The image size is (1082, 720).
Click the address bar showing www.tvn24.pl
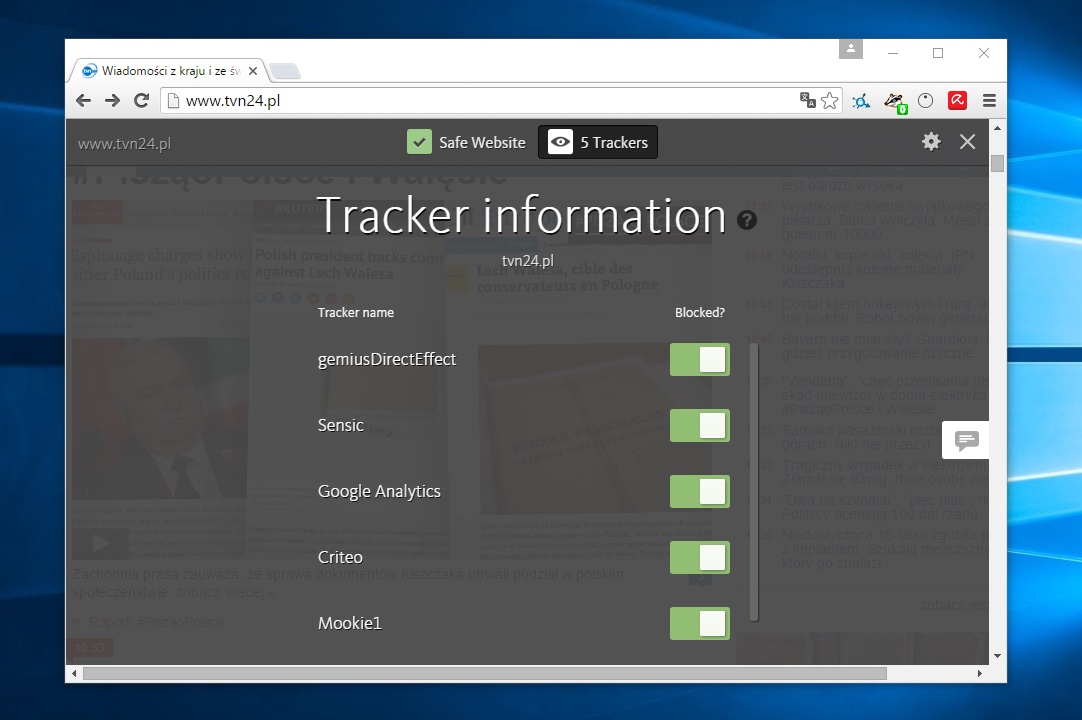click(480, 100)
